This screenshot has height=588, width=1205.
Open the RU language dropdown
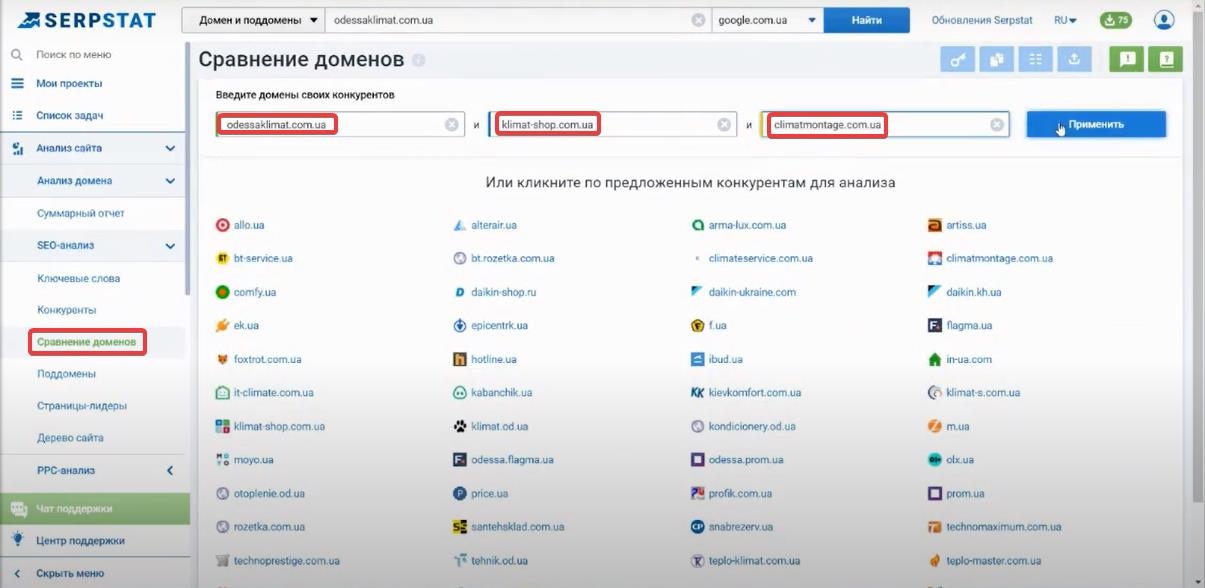coord(1065,20)
